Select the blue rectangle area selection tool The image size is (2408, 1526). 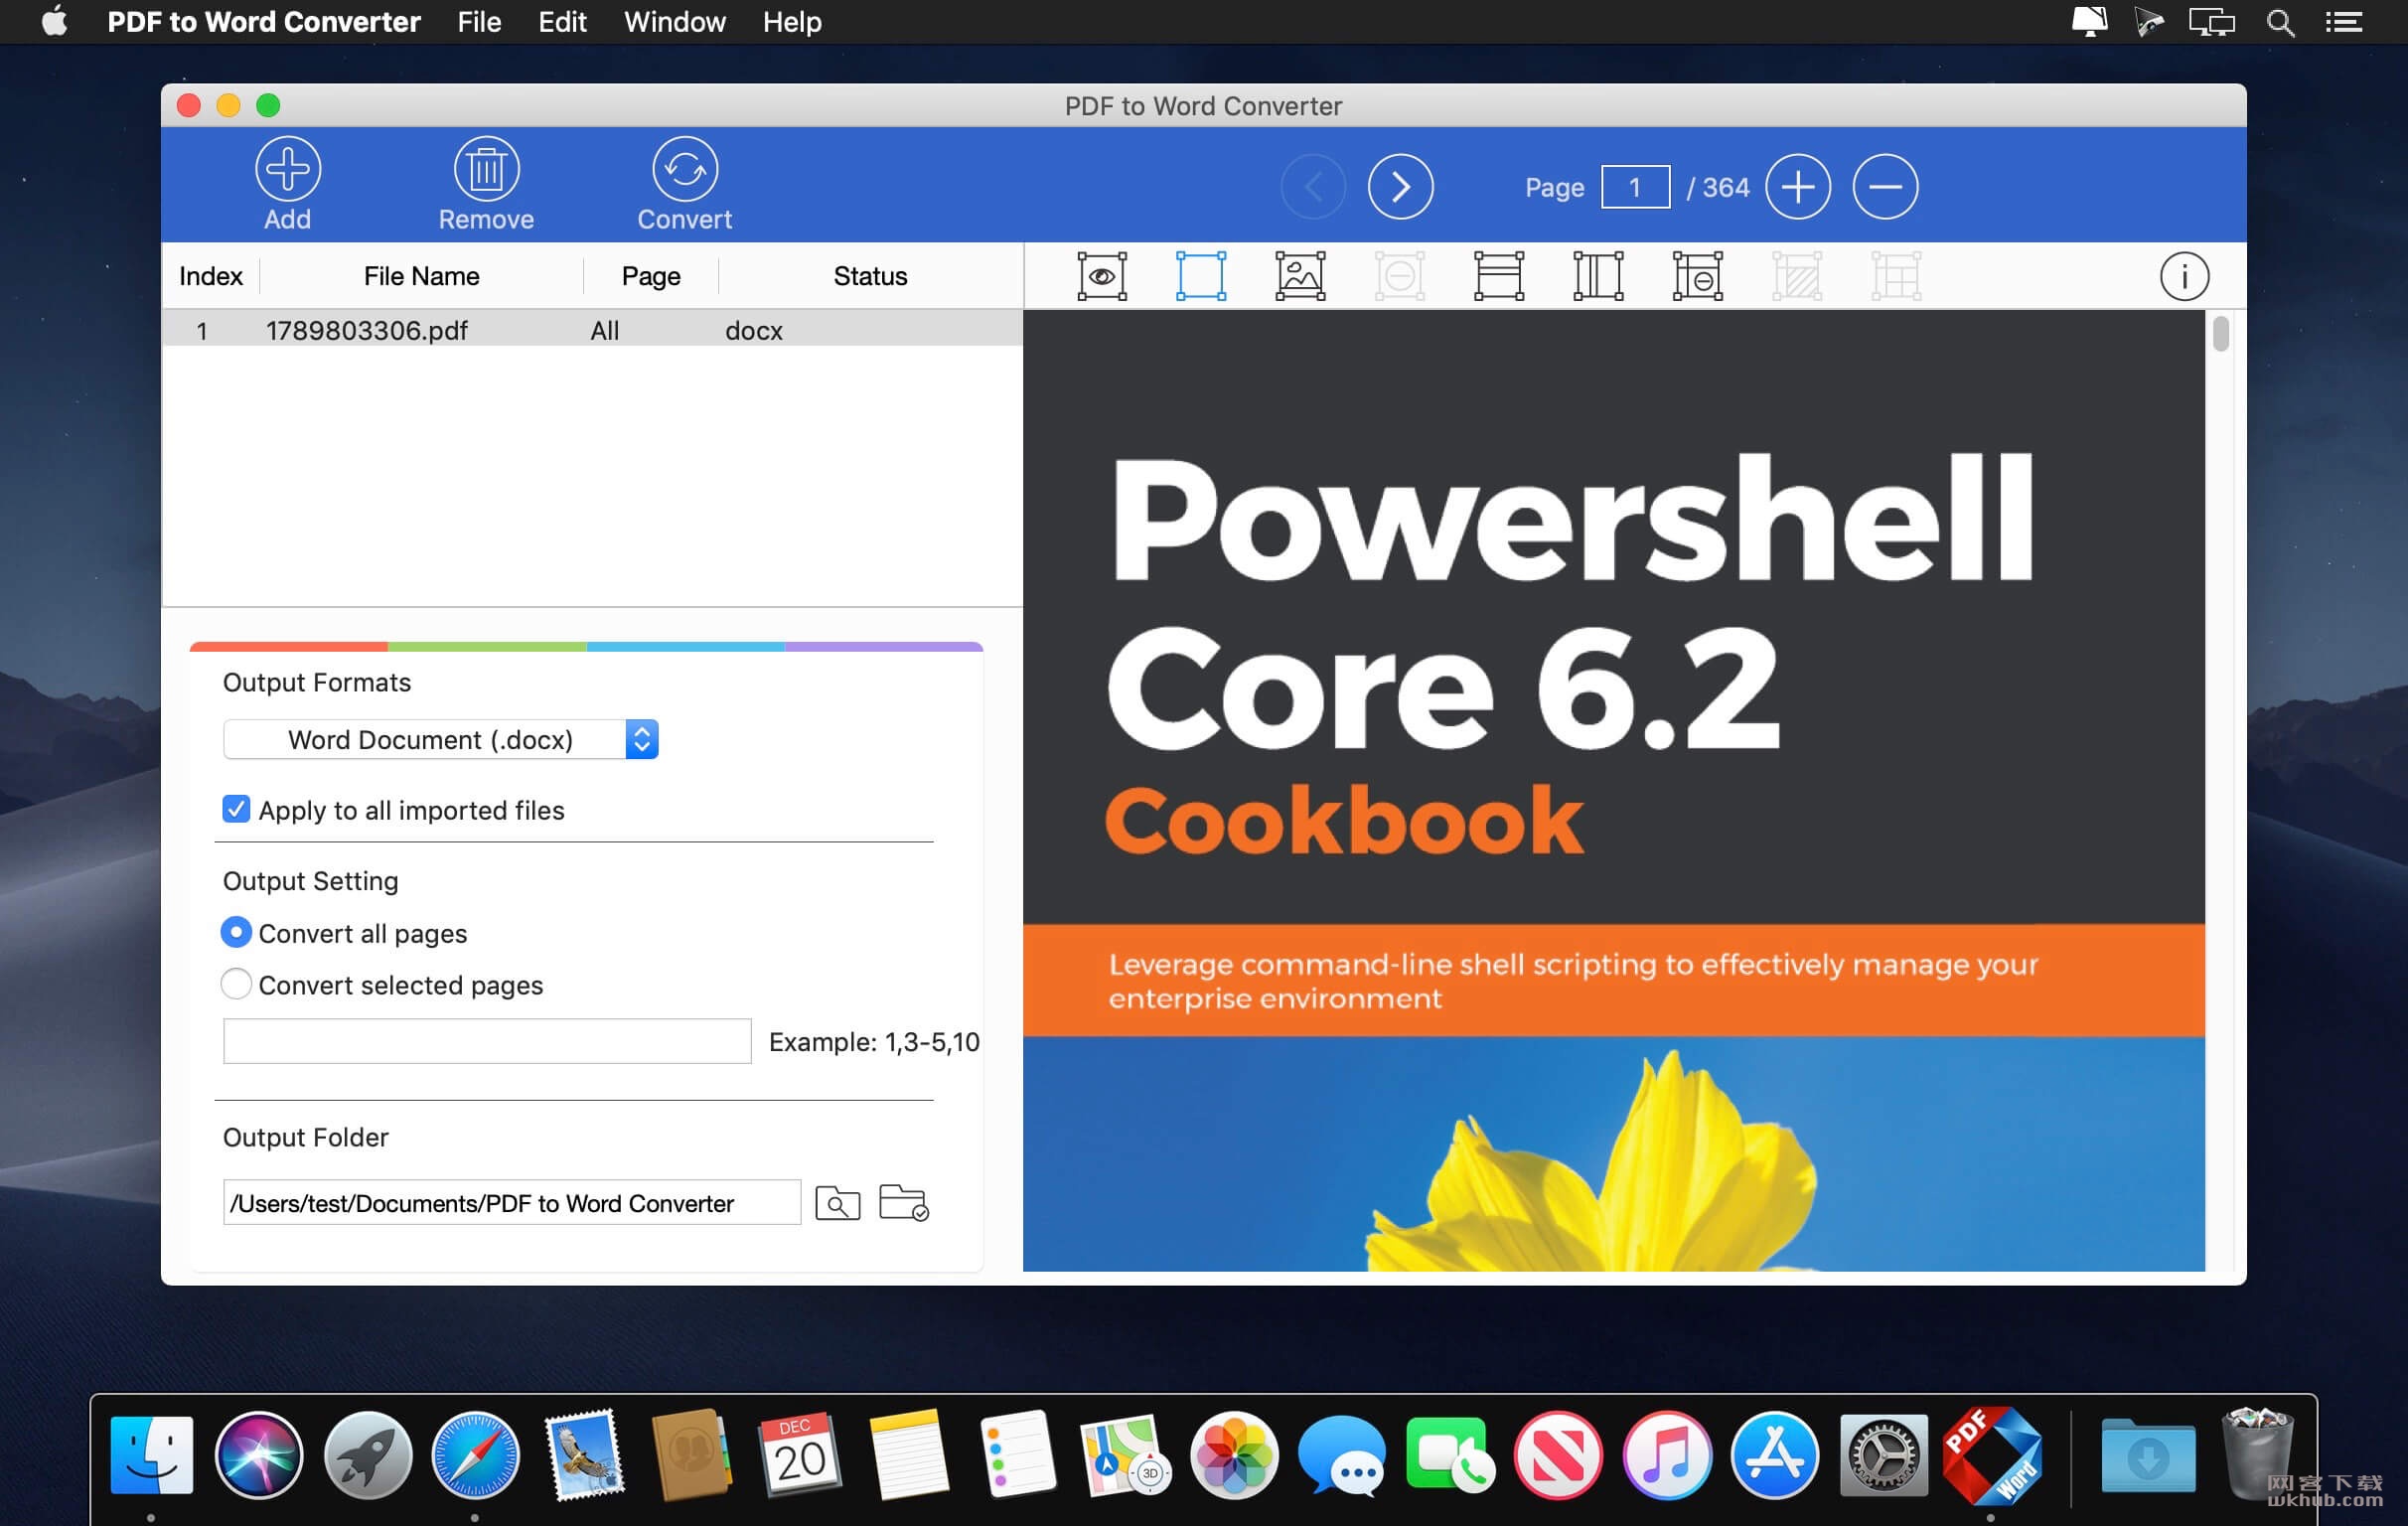pyautogui.click(x=1201, y=276)
